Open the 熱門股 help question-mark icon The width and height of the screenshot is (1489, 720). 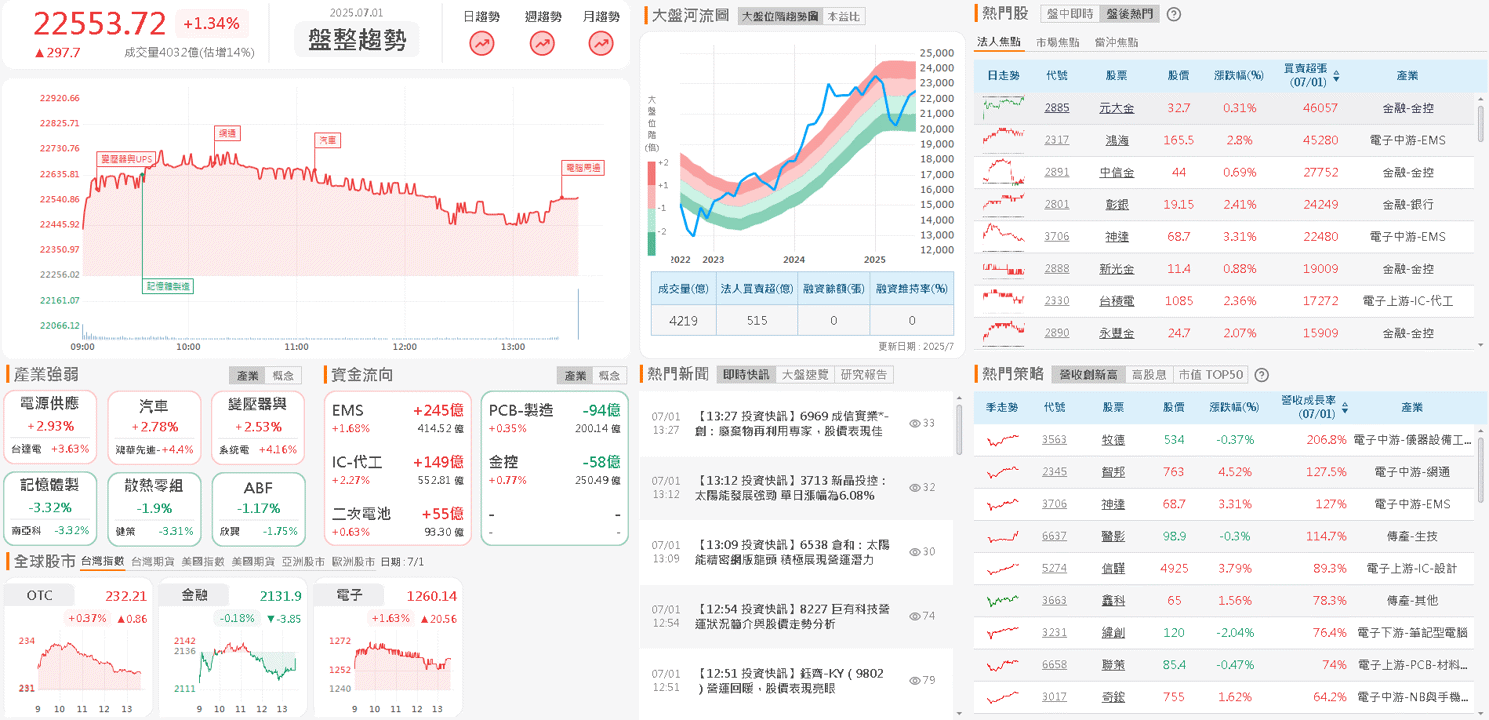coord(1174,14)
